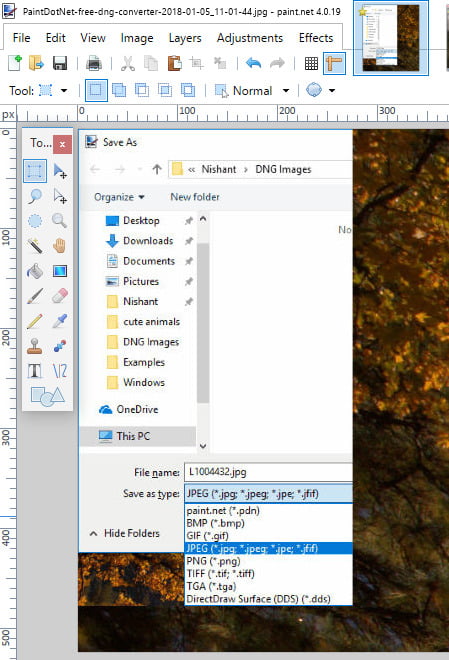The image size is (449, 660).
Task: Pick the Color Picker eyedropper tool
Action: tap(60, 321)
